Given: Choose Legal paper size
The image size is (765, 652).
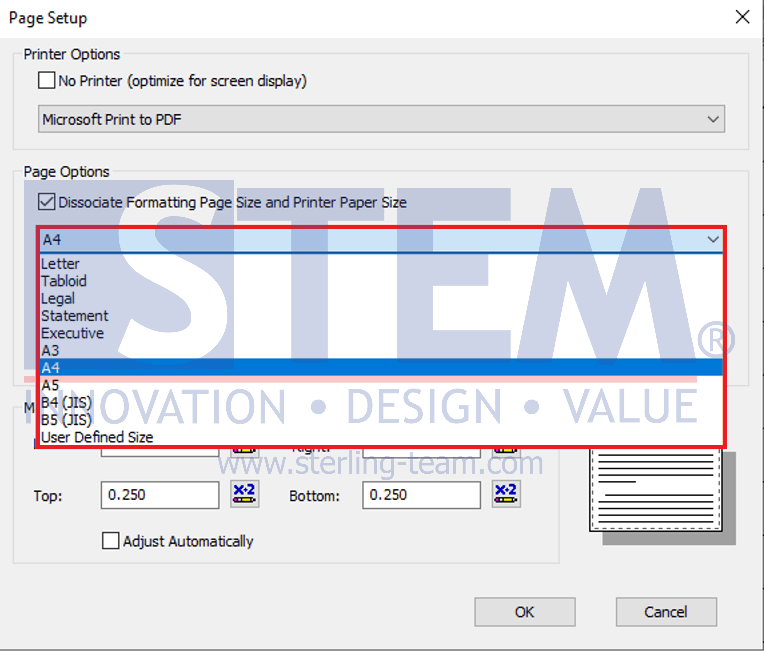Looking at the screenshot, I should pos(58,298).
